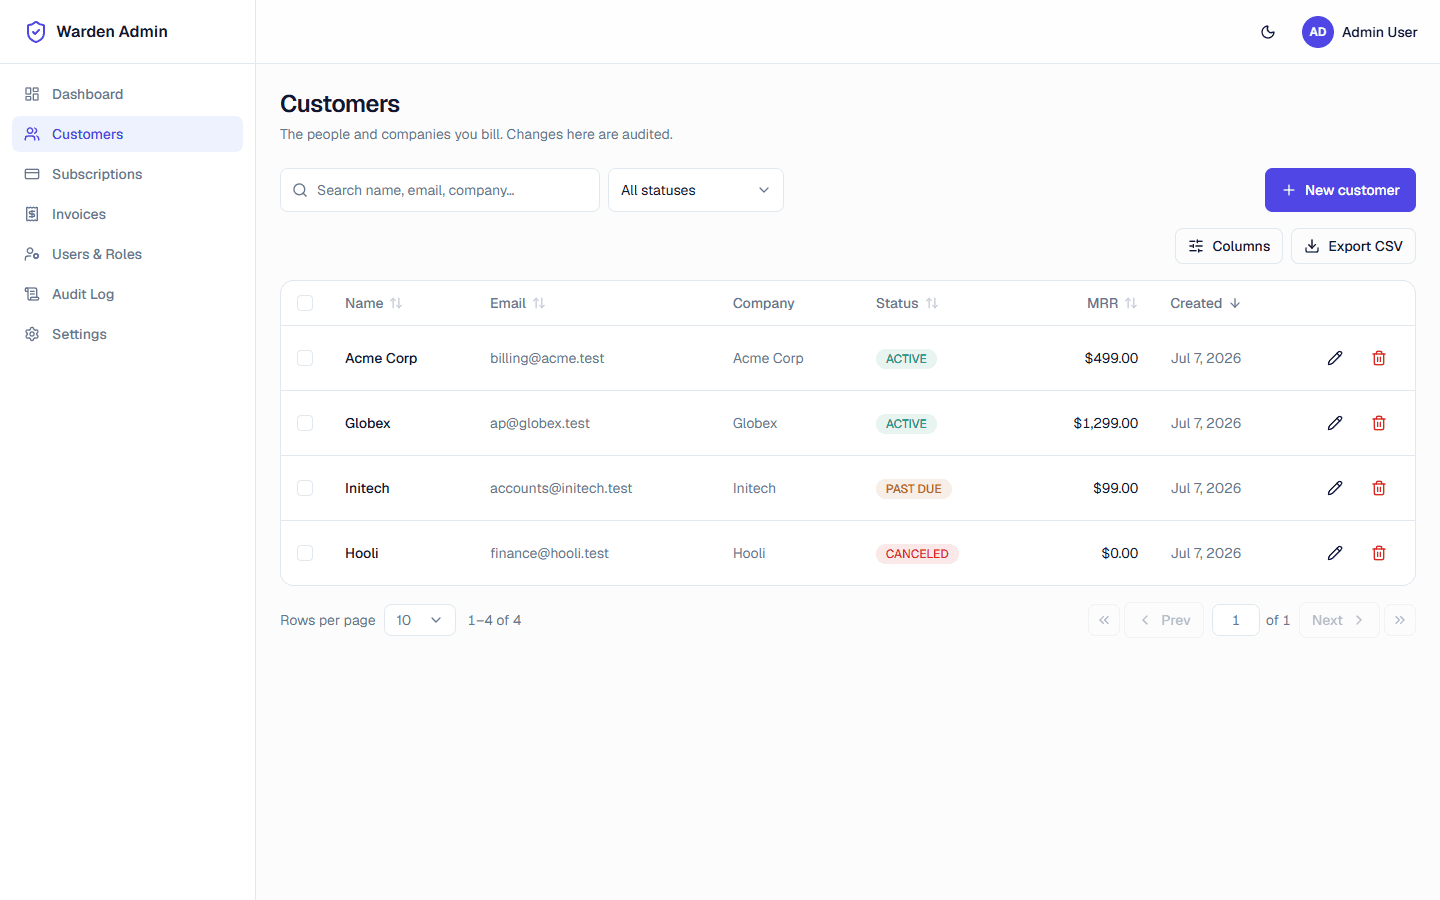Toggle dark mode moon icon
Viewport: 1440px width, 900px height.
point(1268,32)
